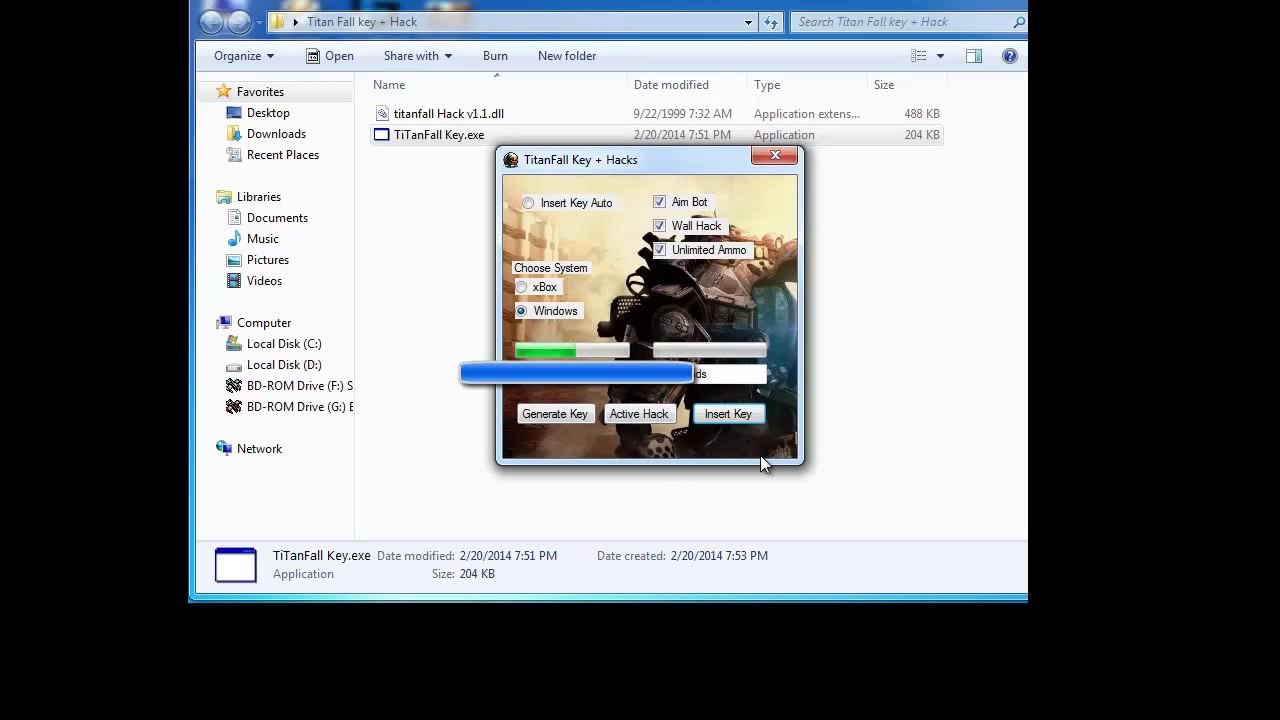
Task: Click the green progress bar
Action: tap(572, 351)
